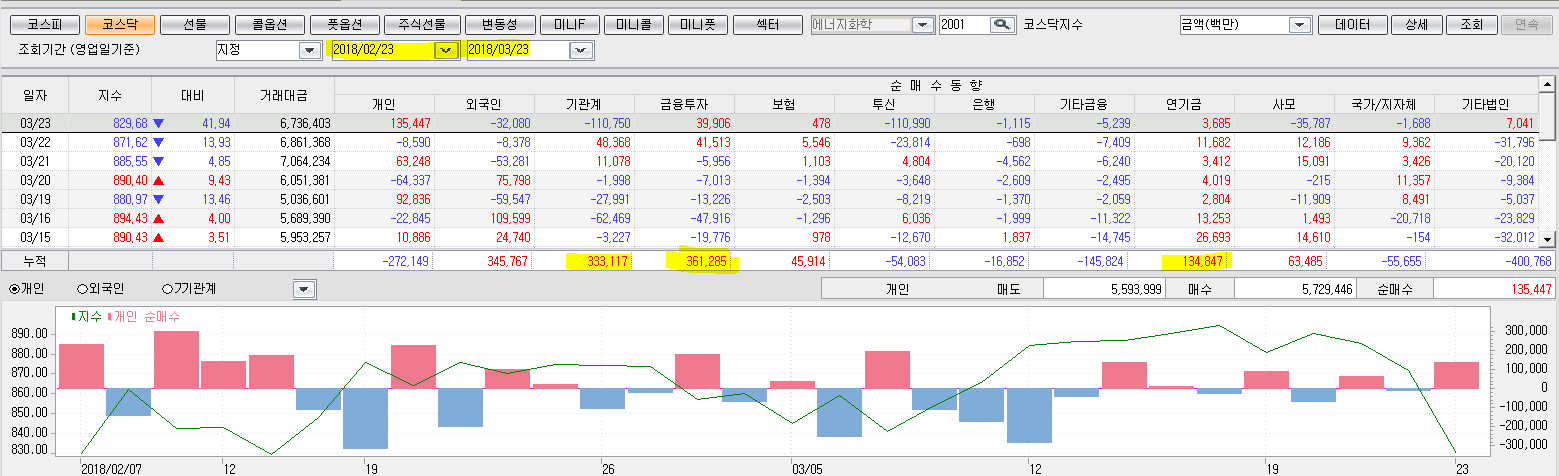
Task: Open the 지정 period type dropdown
Action: (x=309, y=49)
